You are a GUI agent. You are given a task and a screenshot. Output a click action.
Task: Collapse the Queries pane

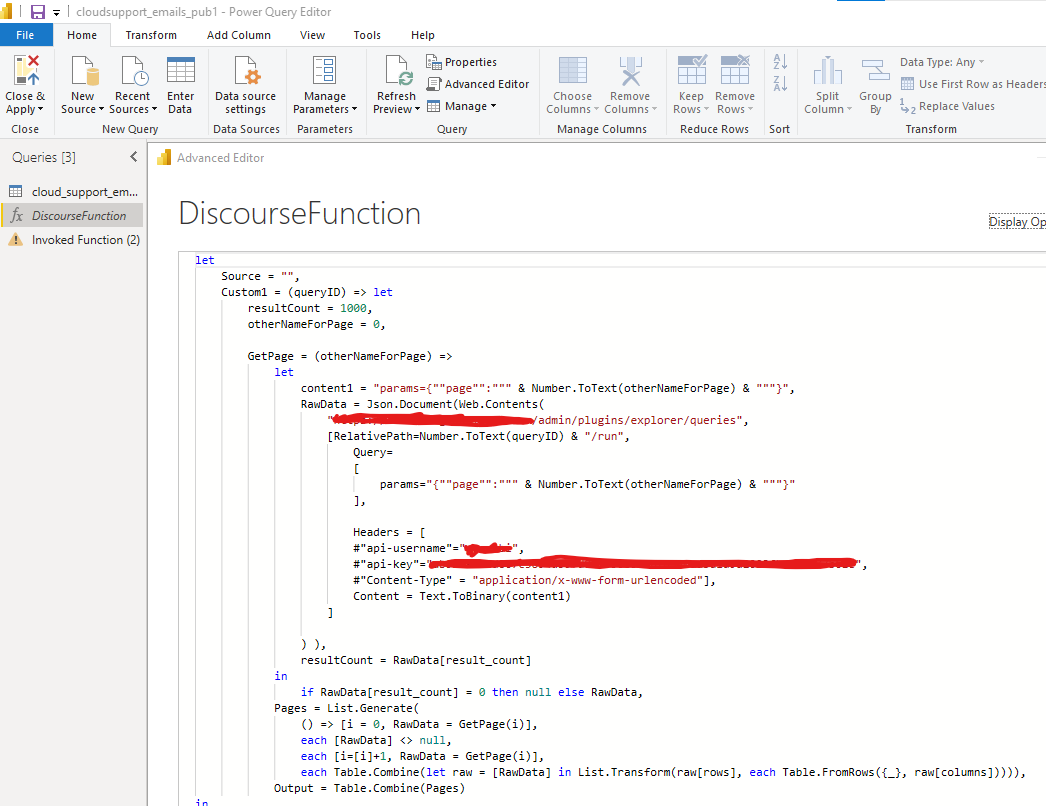(133, 157)
